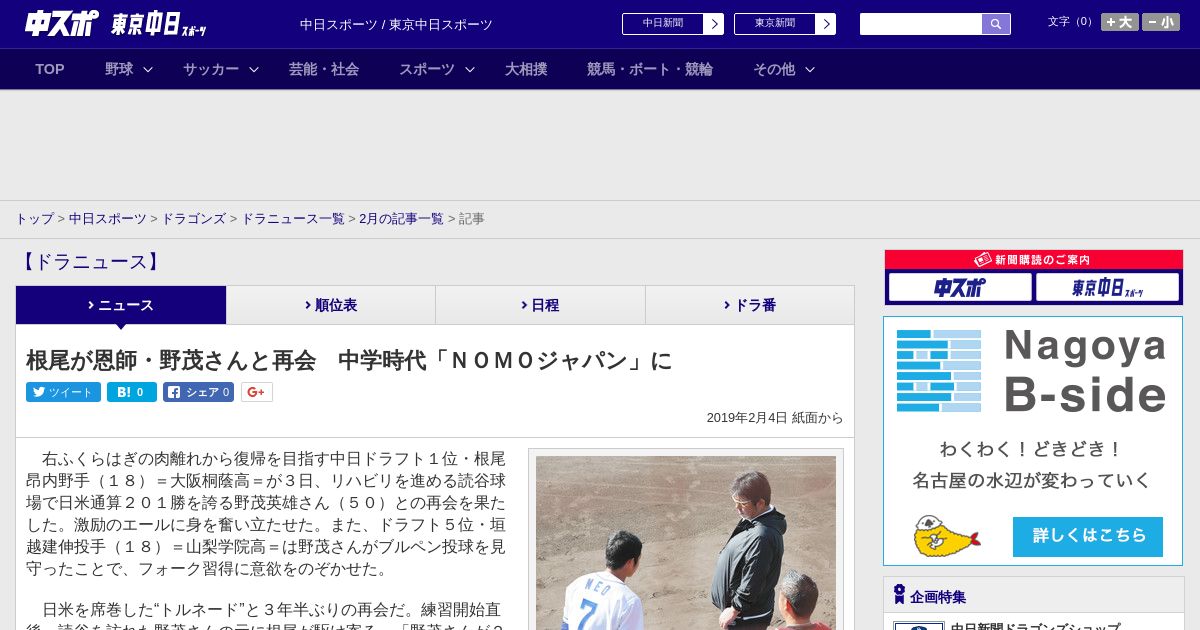Click トップ breadcrumb link
This screenshot has width=1200, height=630.
pos(34,219)
